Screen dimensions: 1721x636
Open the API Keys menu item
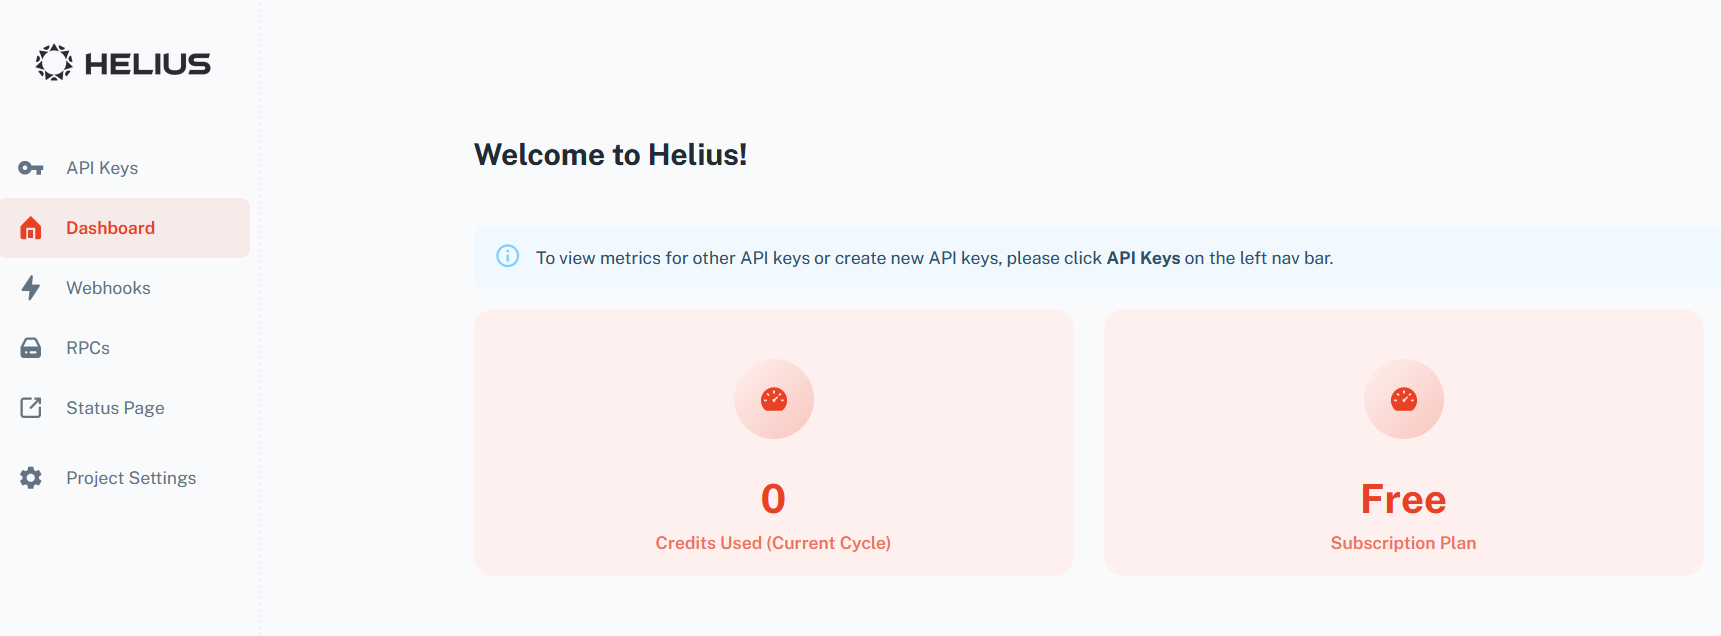102,168
